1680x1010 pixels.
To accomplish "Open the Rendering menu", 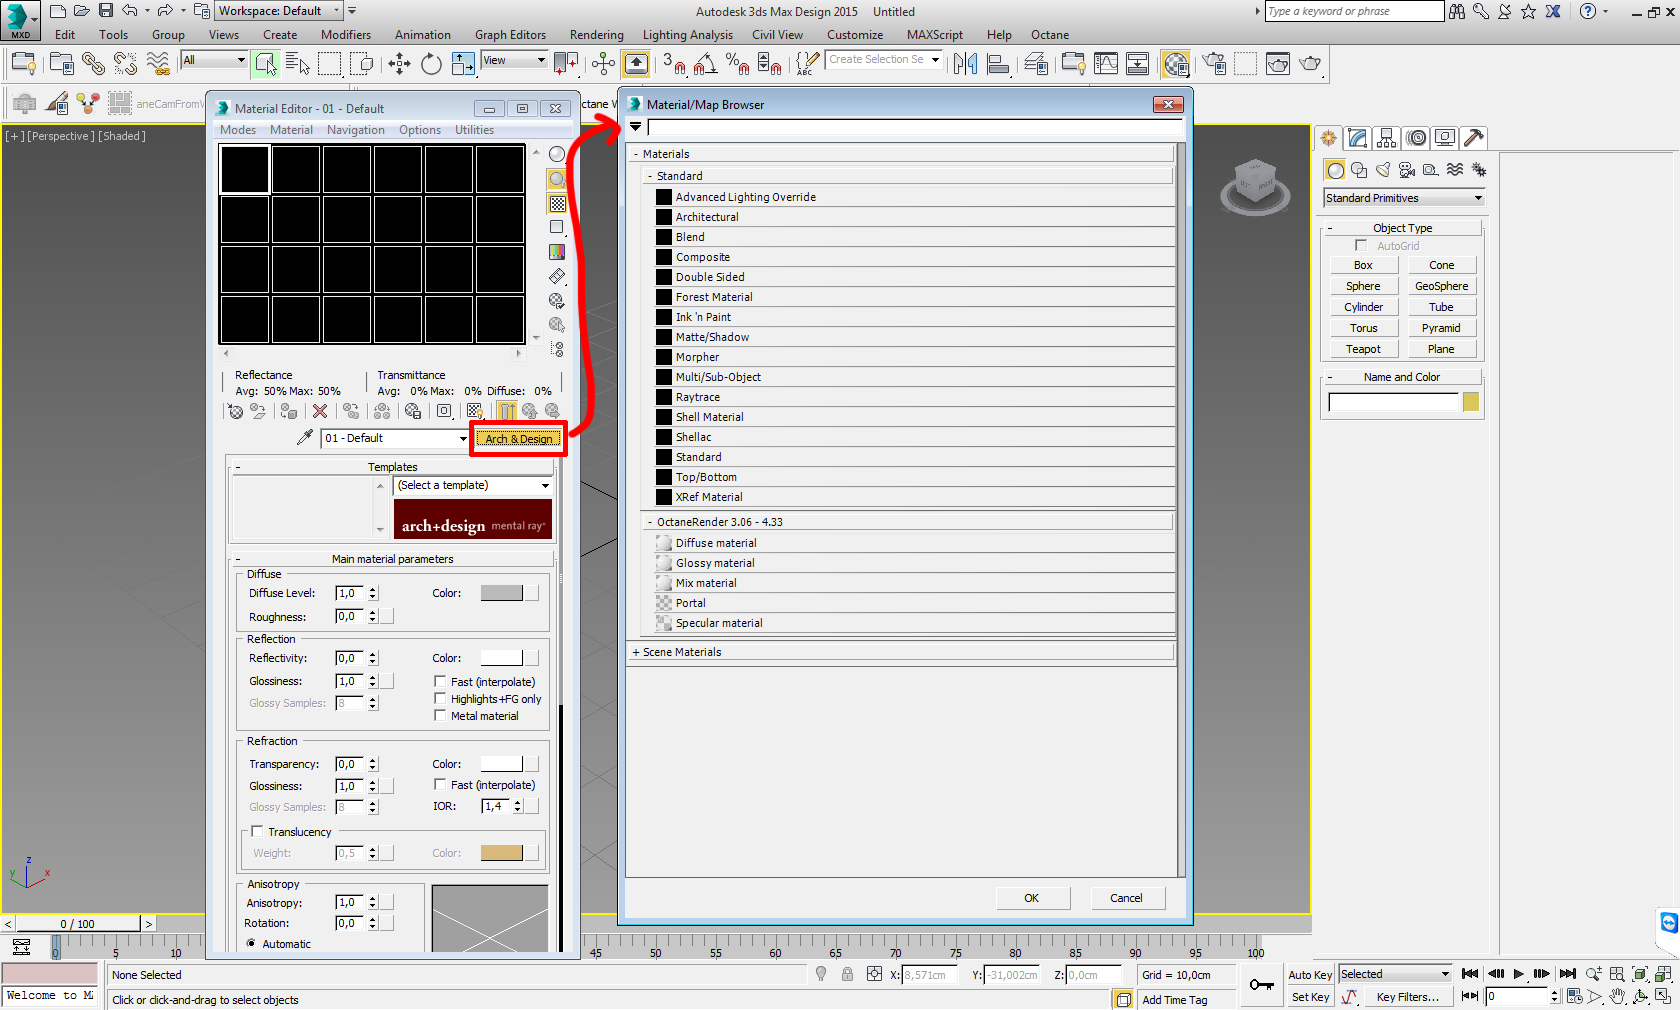I will tap(596, 35).
